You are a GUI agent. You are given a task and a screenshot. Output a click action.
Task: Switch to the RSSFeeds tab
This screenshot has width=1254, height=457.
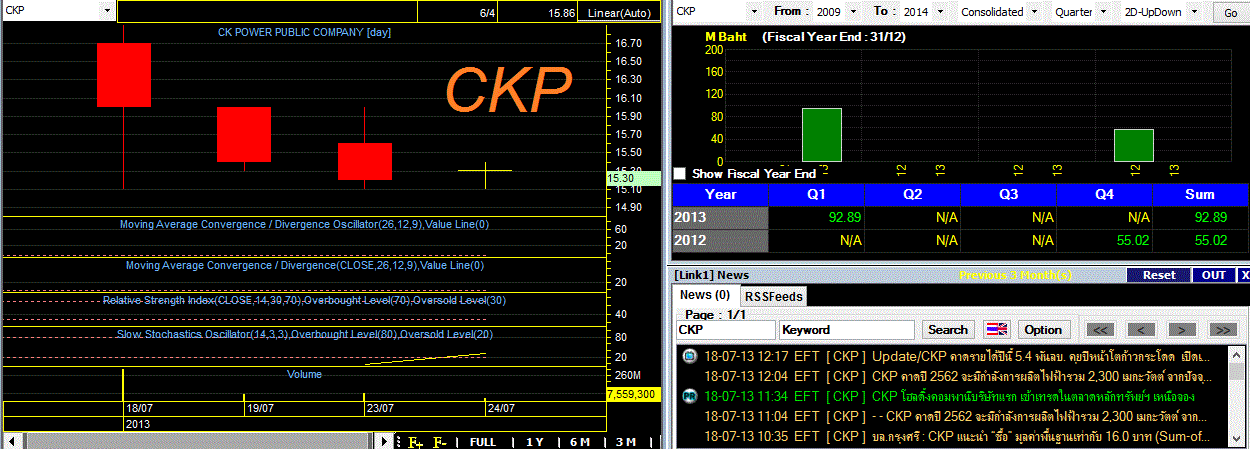tap(773, 296)
